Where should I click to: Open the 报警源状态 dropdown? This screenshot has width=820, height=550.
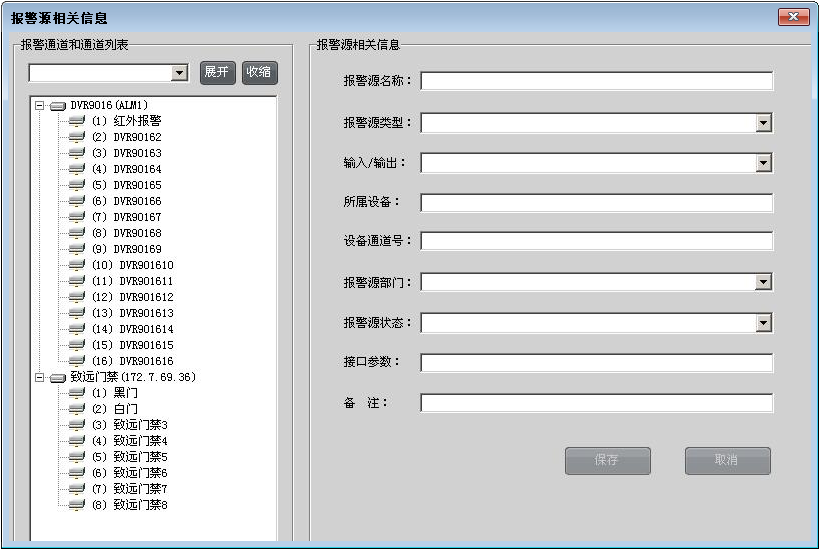[763, 323]
